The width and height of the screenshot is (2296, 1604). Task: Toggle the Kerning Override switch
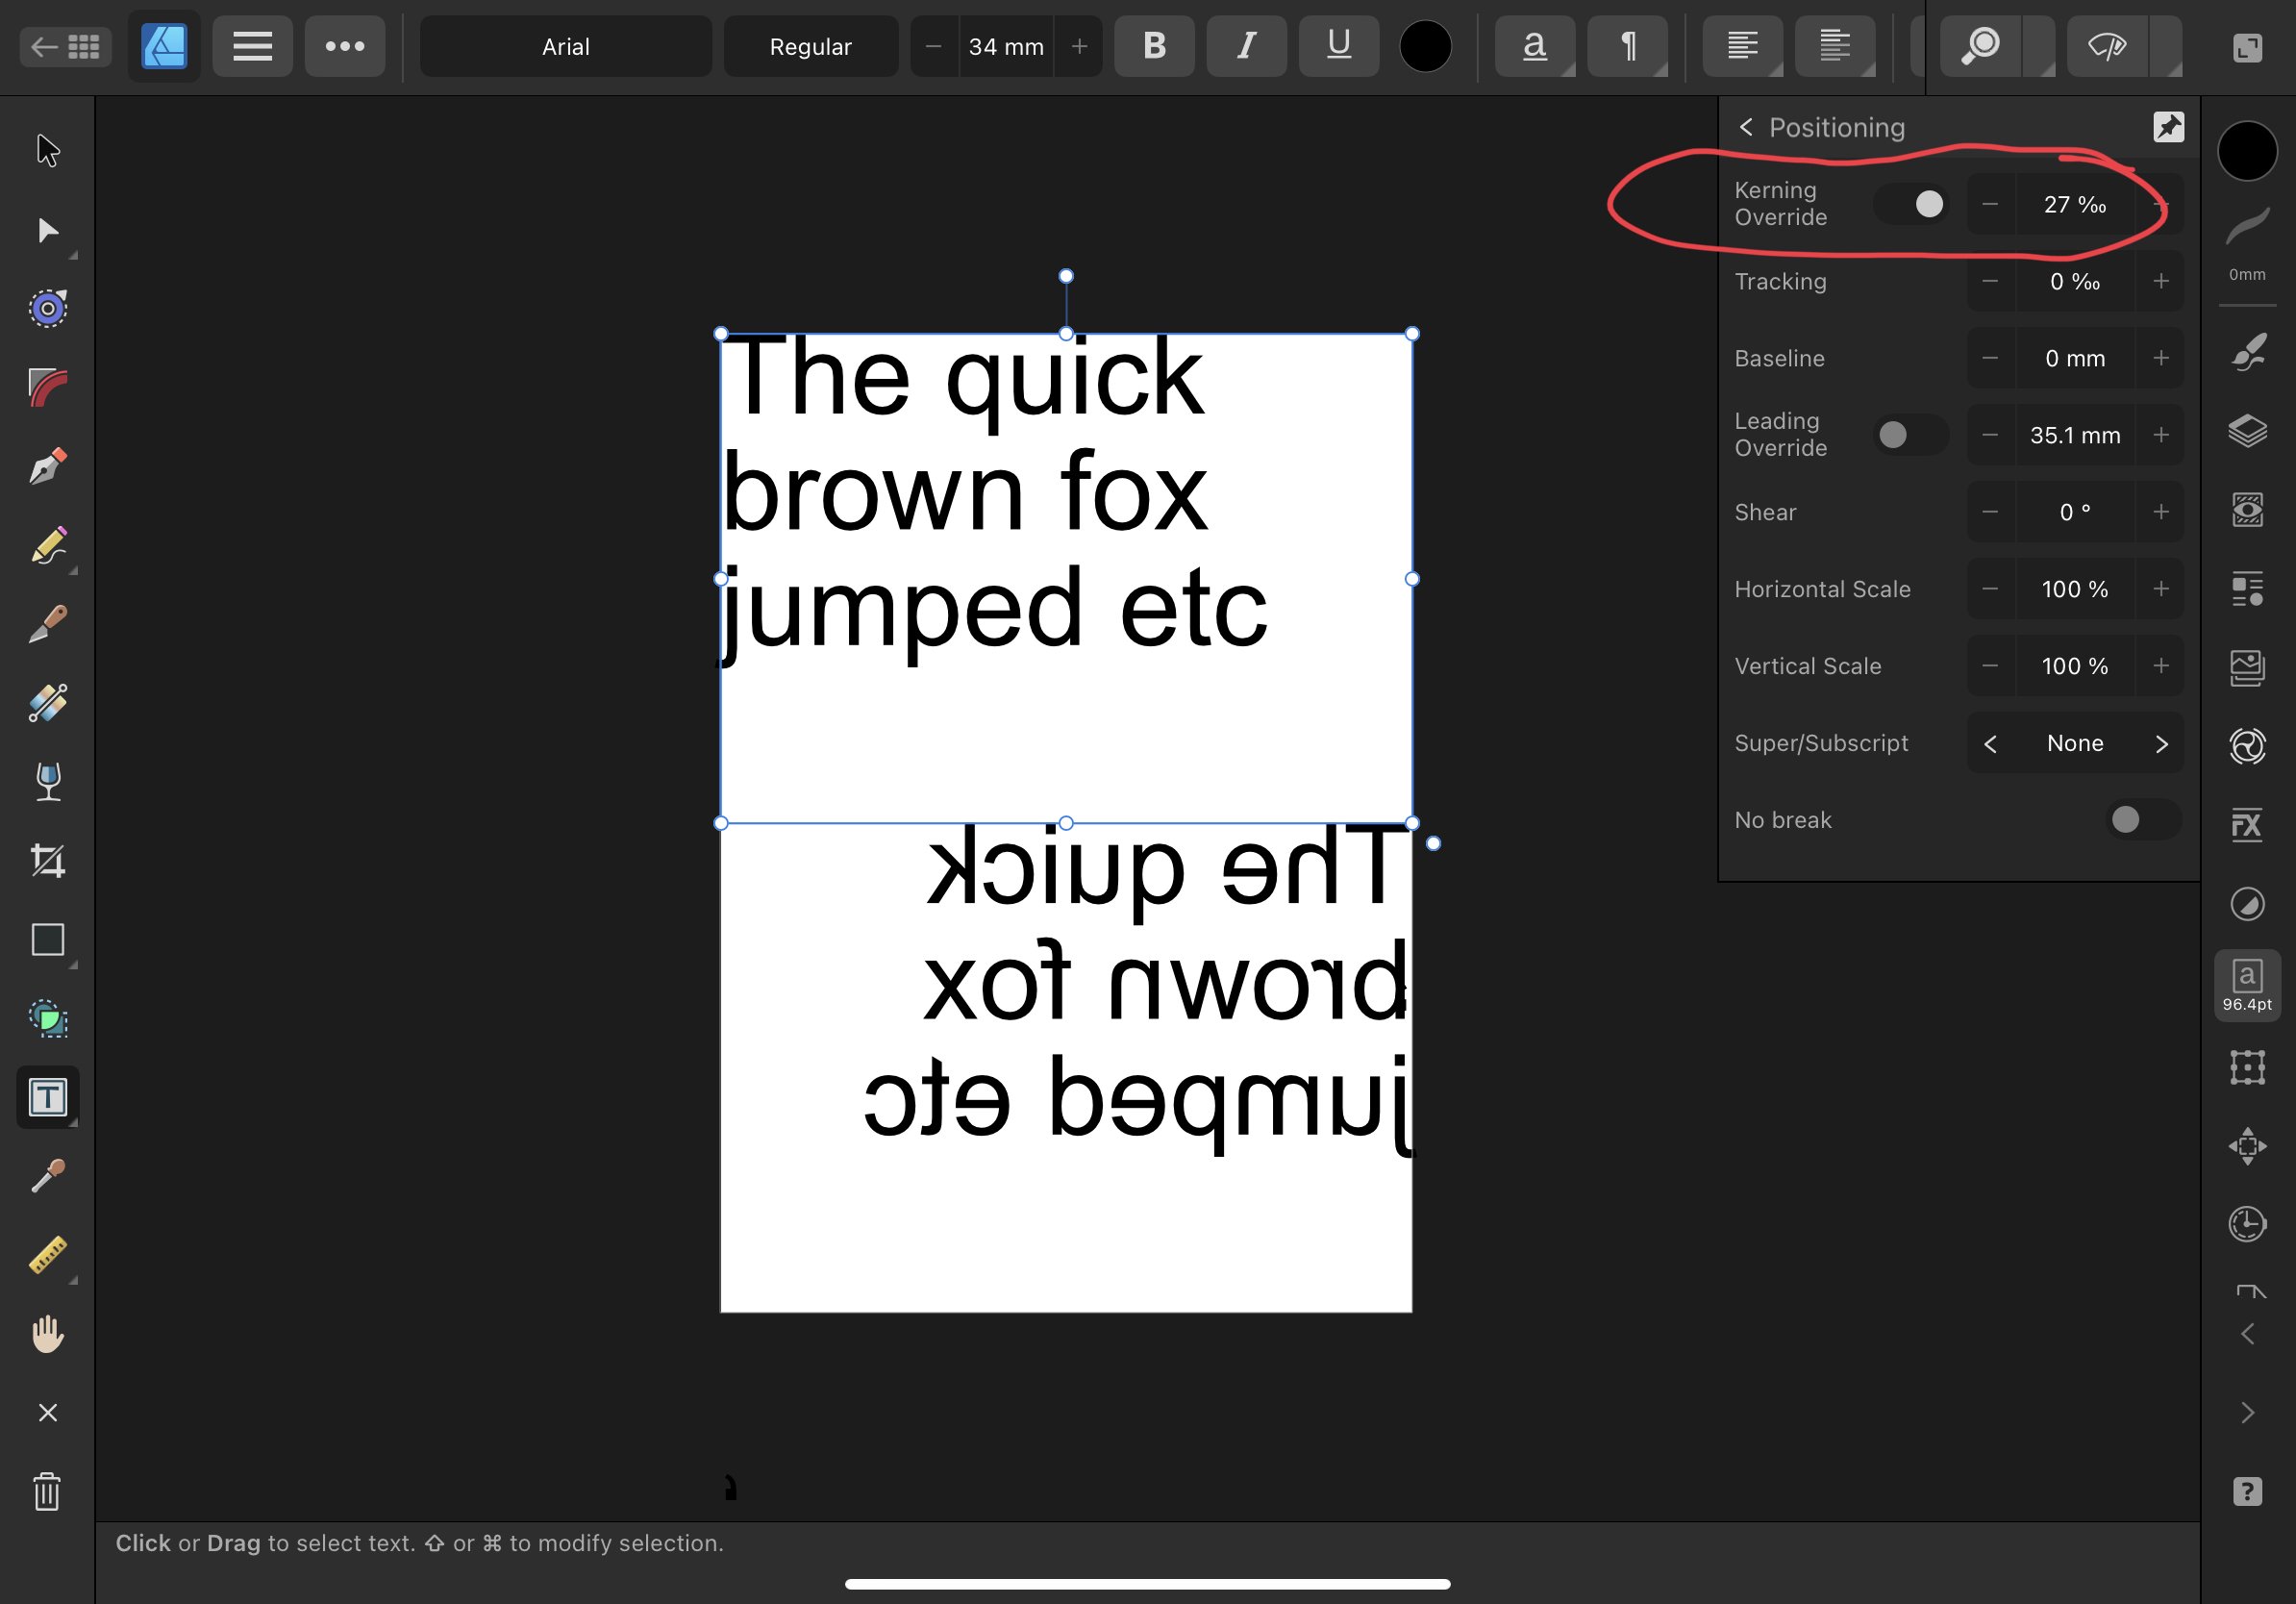(1911, 204)
